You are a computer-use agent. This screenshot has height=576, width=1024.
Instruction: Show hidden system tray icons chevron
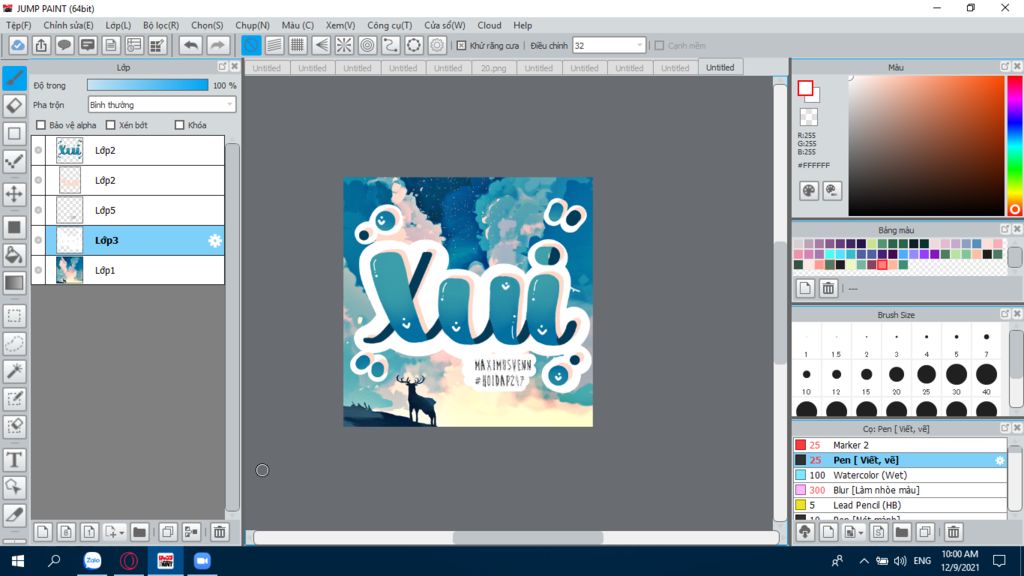863,561
